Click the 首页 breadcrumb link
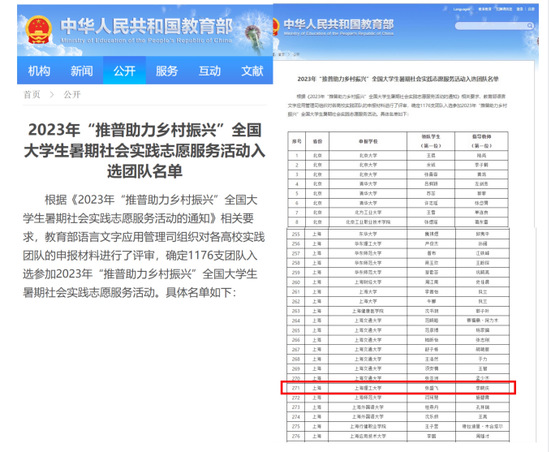This screenshot has width=549, height=452. [32, 95]
